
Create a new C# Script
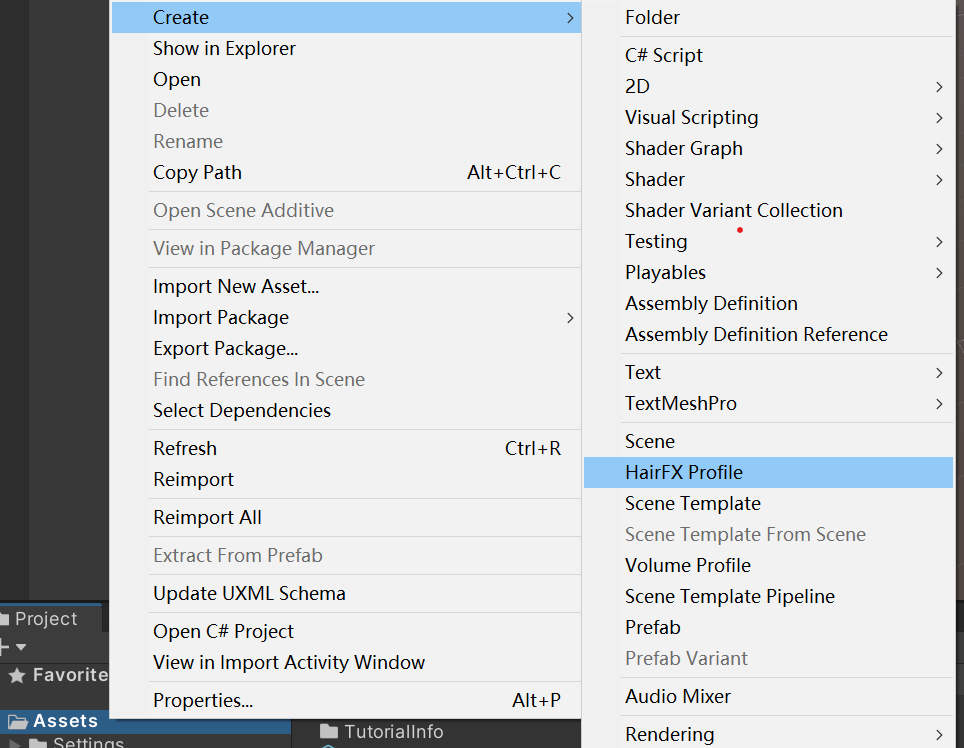[662, 55]
